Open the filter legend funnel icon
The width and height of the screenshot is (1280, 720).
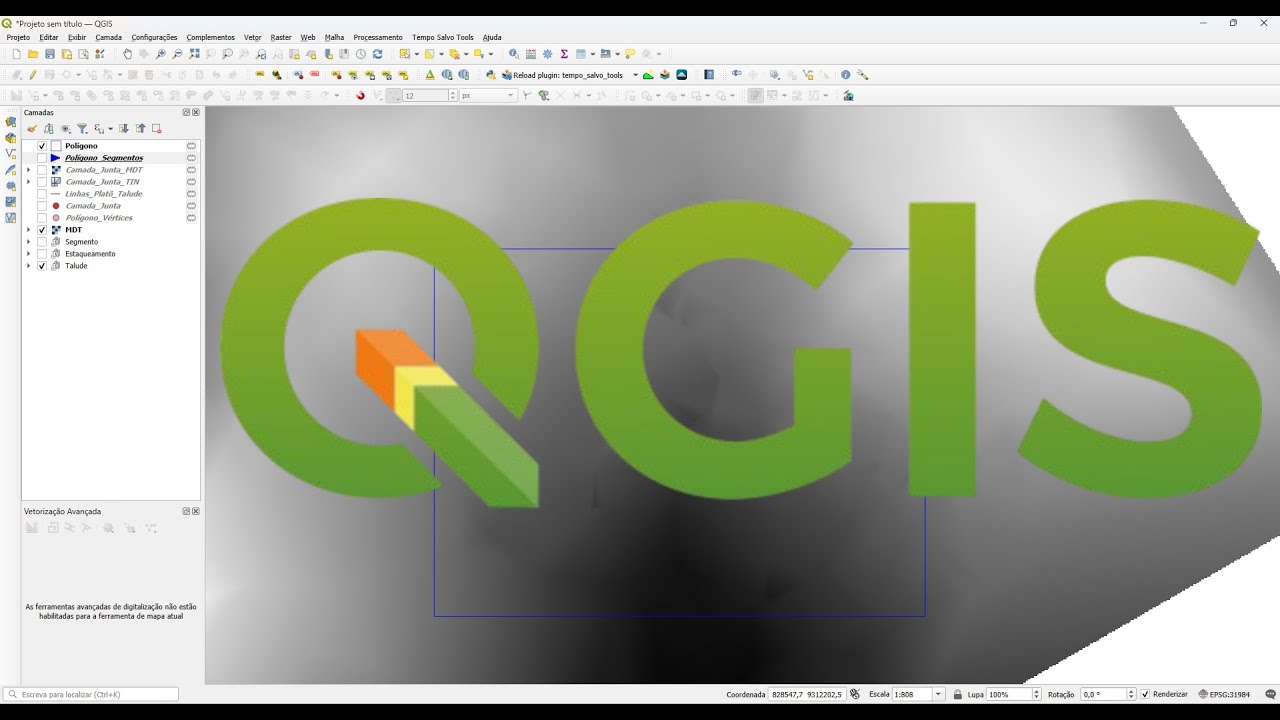click(82, 128)
